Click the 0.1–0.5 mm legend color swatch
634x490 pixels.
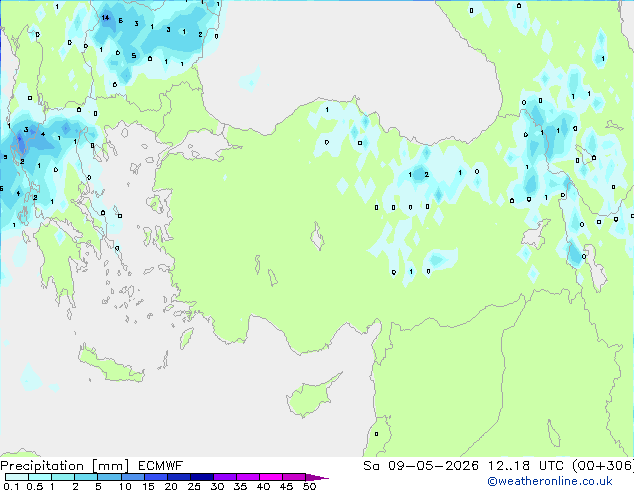pos(17,477)
